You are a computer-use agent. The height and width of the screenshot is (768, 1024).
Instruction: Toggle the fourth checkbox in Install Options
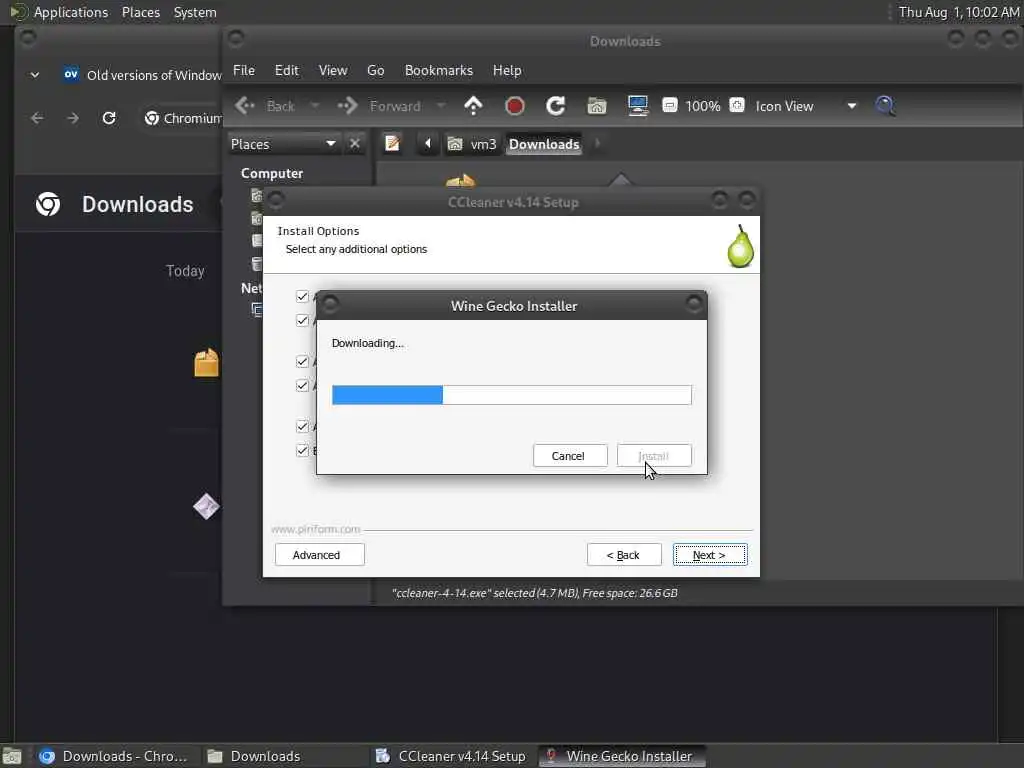[302, 386]
